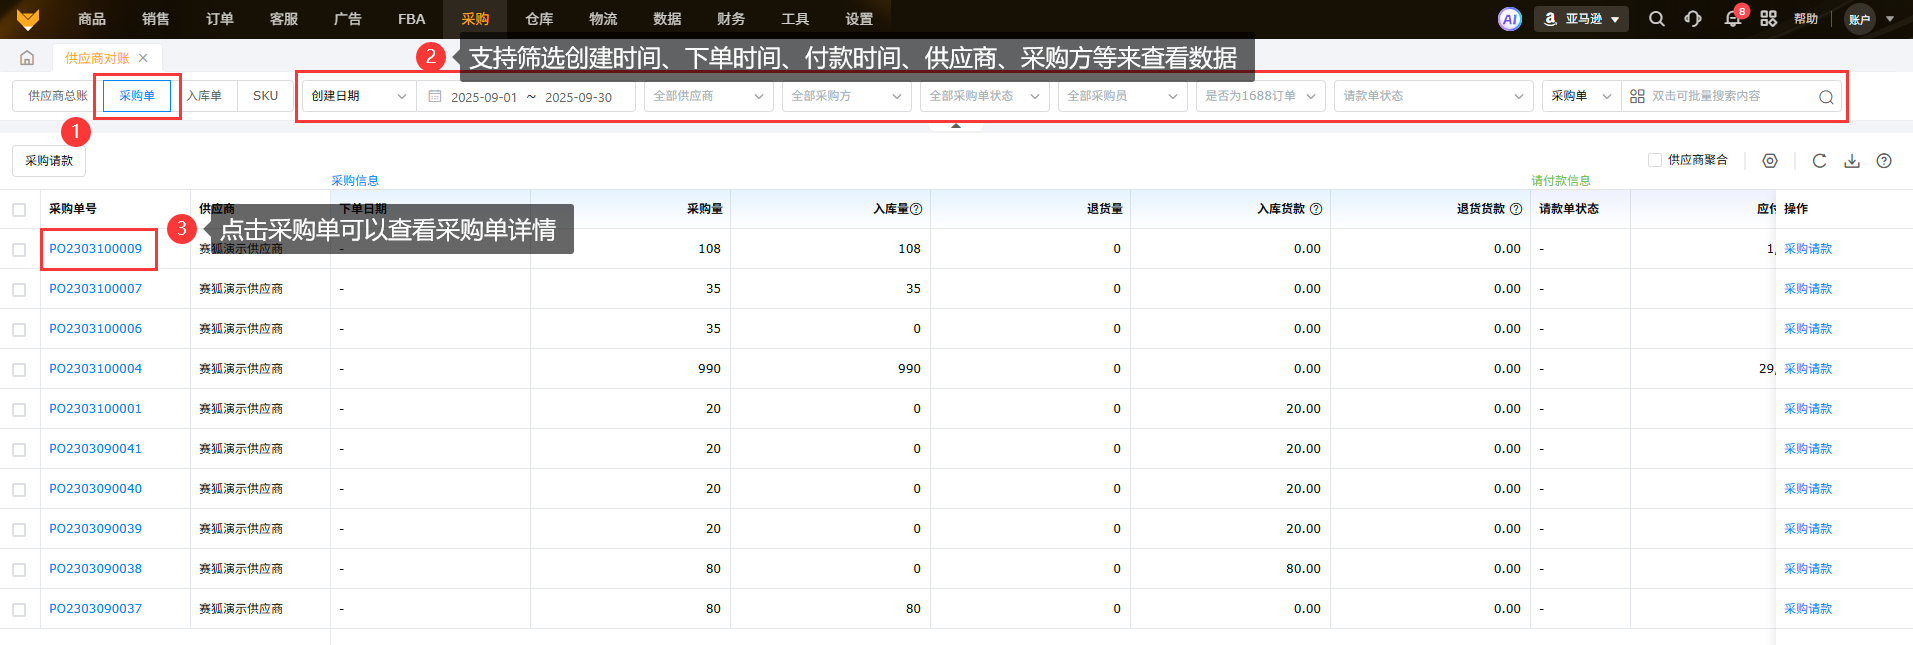Image resolution: width=1913 pixels, height=645 pixels.
Task: Open the 全部采购员 dropdown
Action: tap(1122, 96)
